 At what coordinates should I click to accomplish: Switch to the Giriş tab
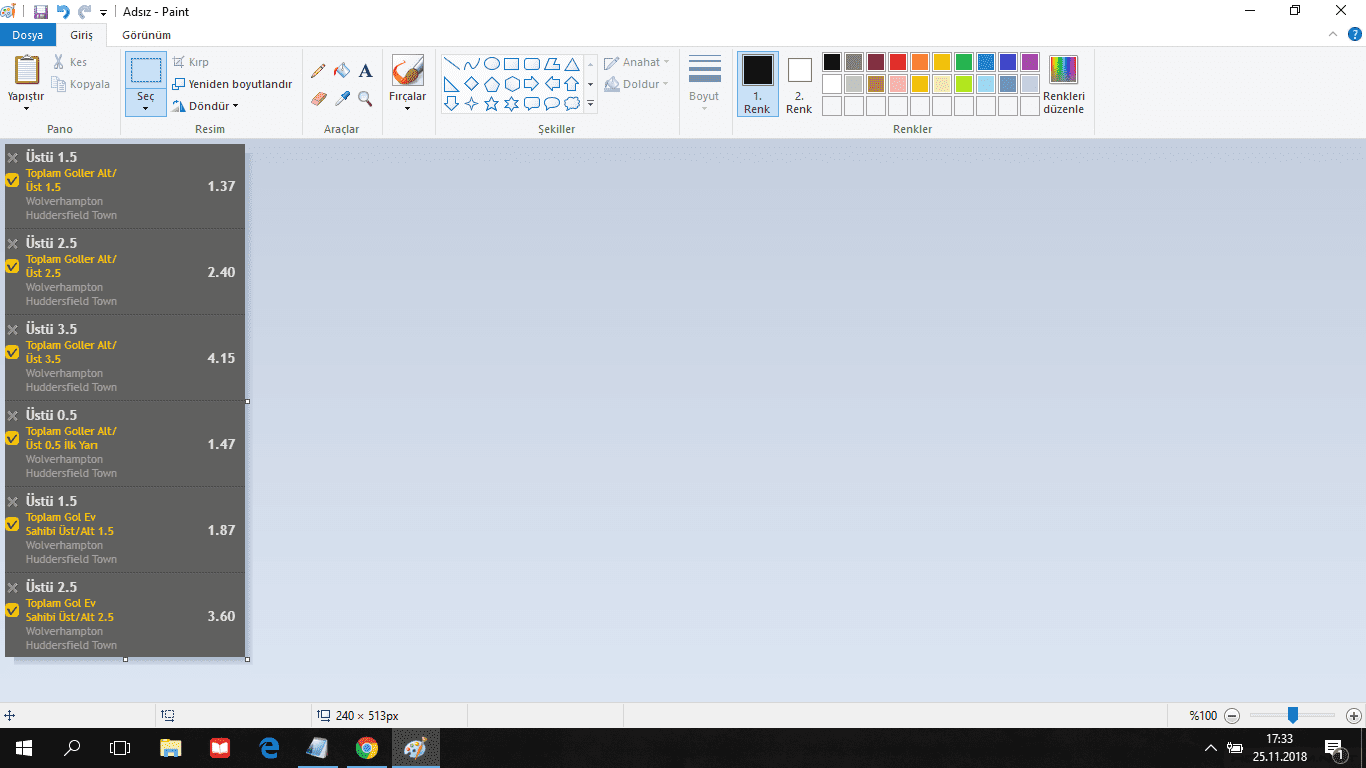[81, 35]
